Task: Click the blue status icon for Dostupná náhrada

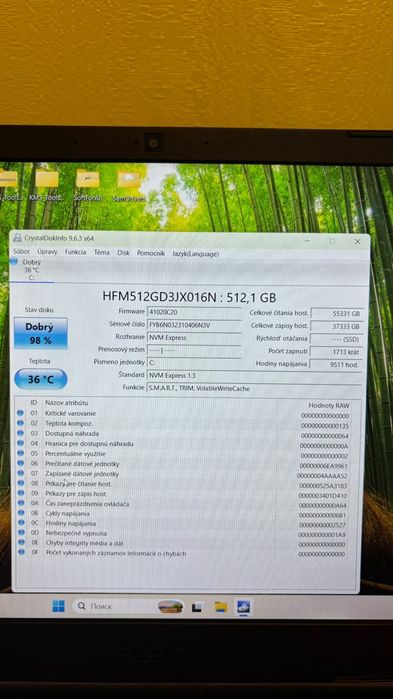Action: coord(20,433)
